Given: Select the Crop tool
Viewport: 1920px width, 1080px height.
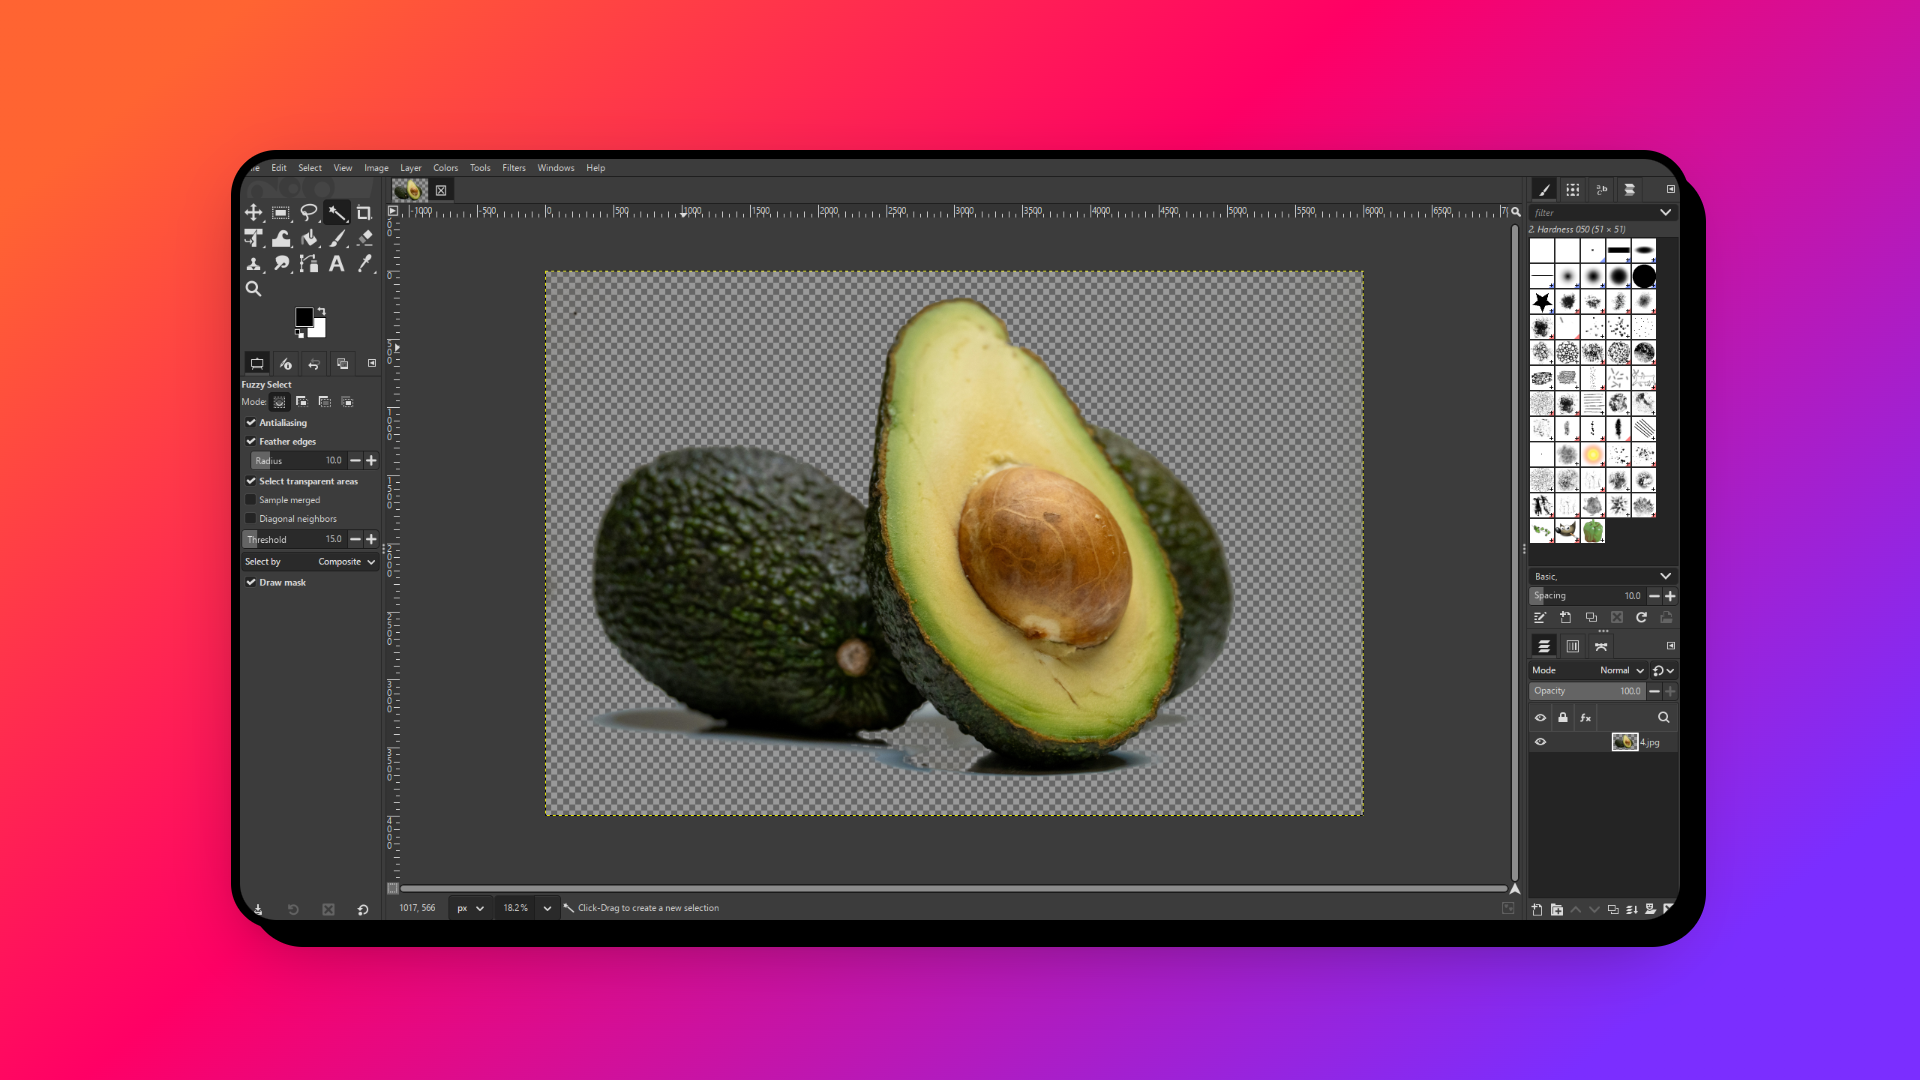Looking at the screenshot, I should point(364,213).
